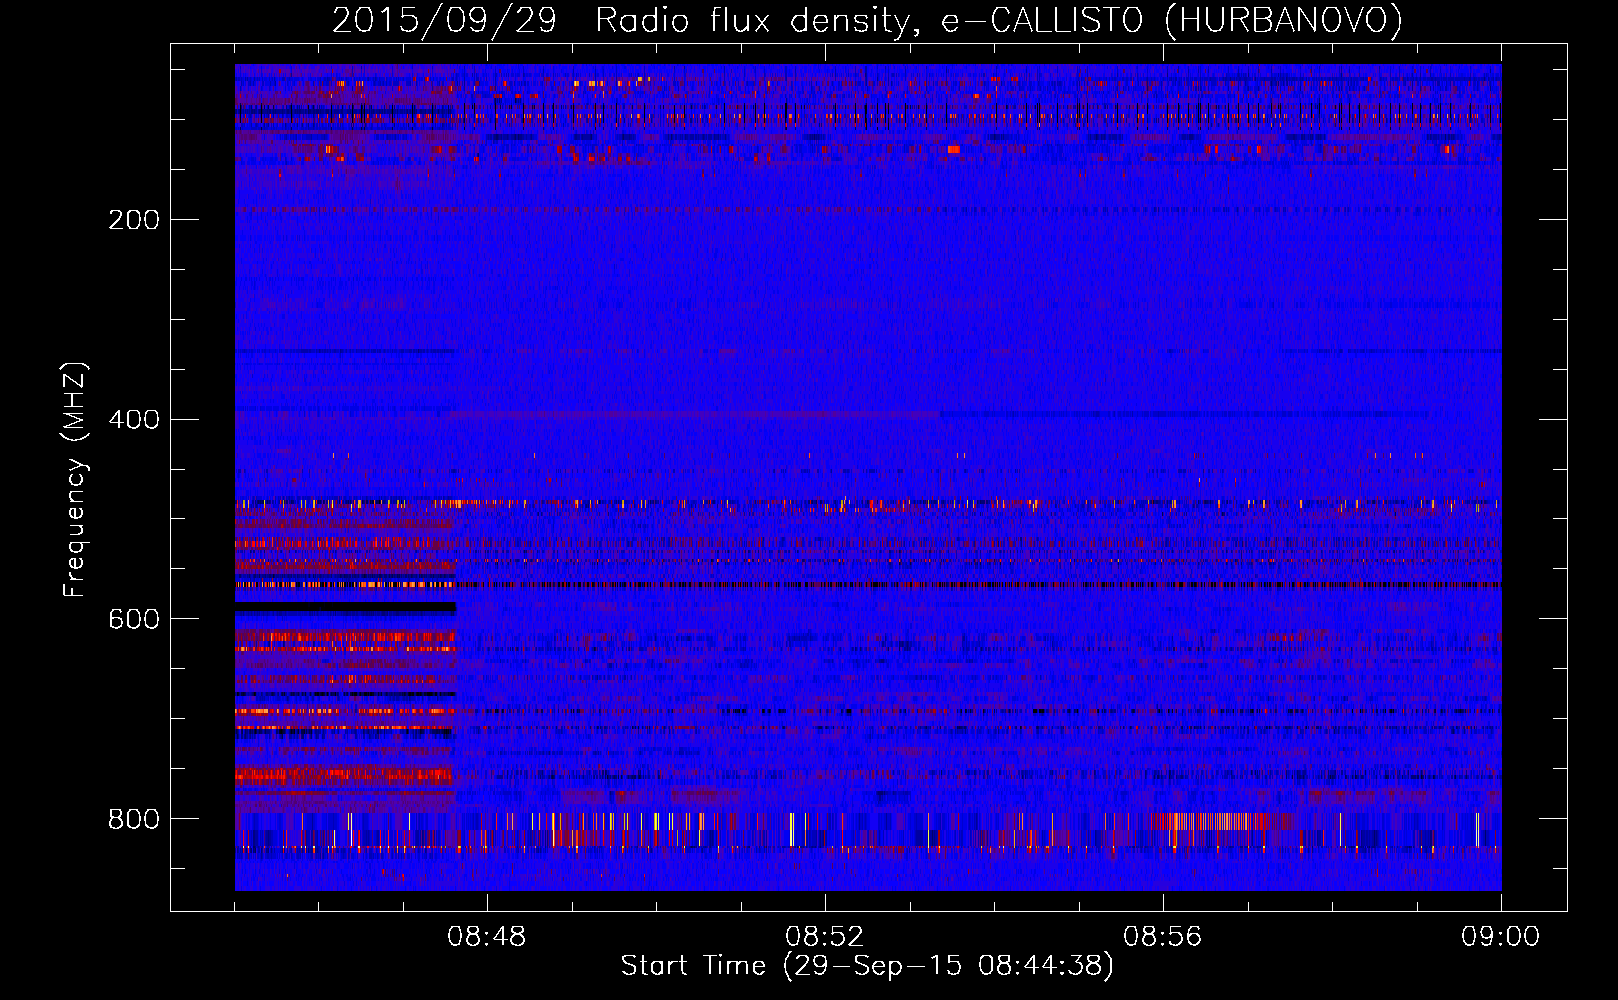Image resolution: width=1618 pixels, height=1000 pixels.
Task: Click the "Frequency (MHZ)" axis label
Action: point(75,480)
